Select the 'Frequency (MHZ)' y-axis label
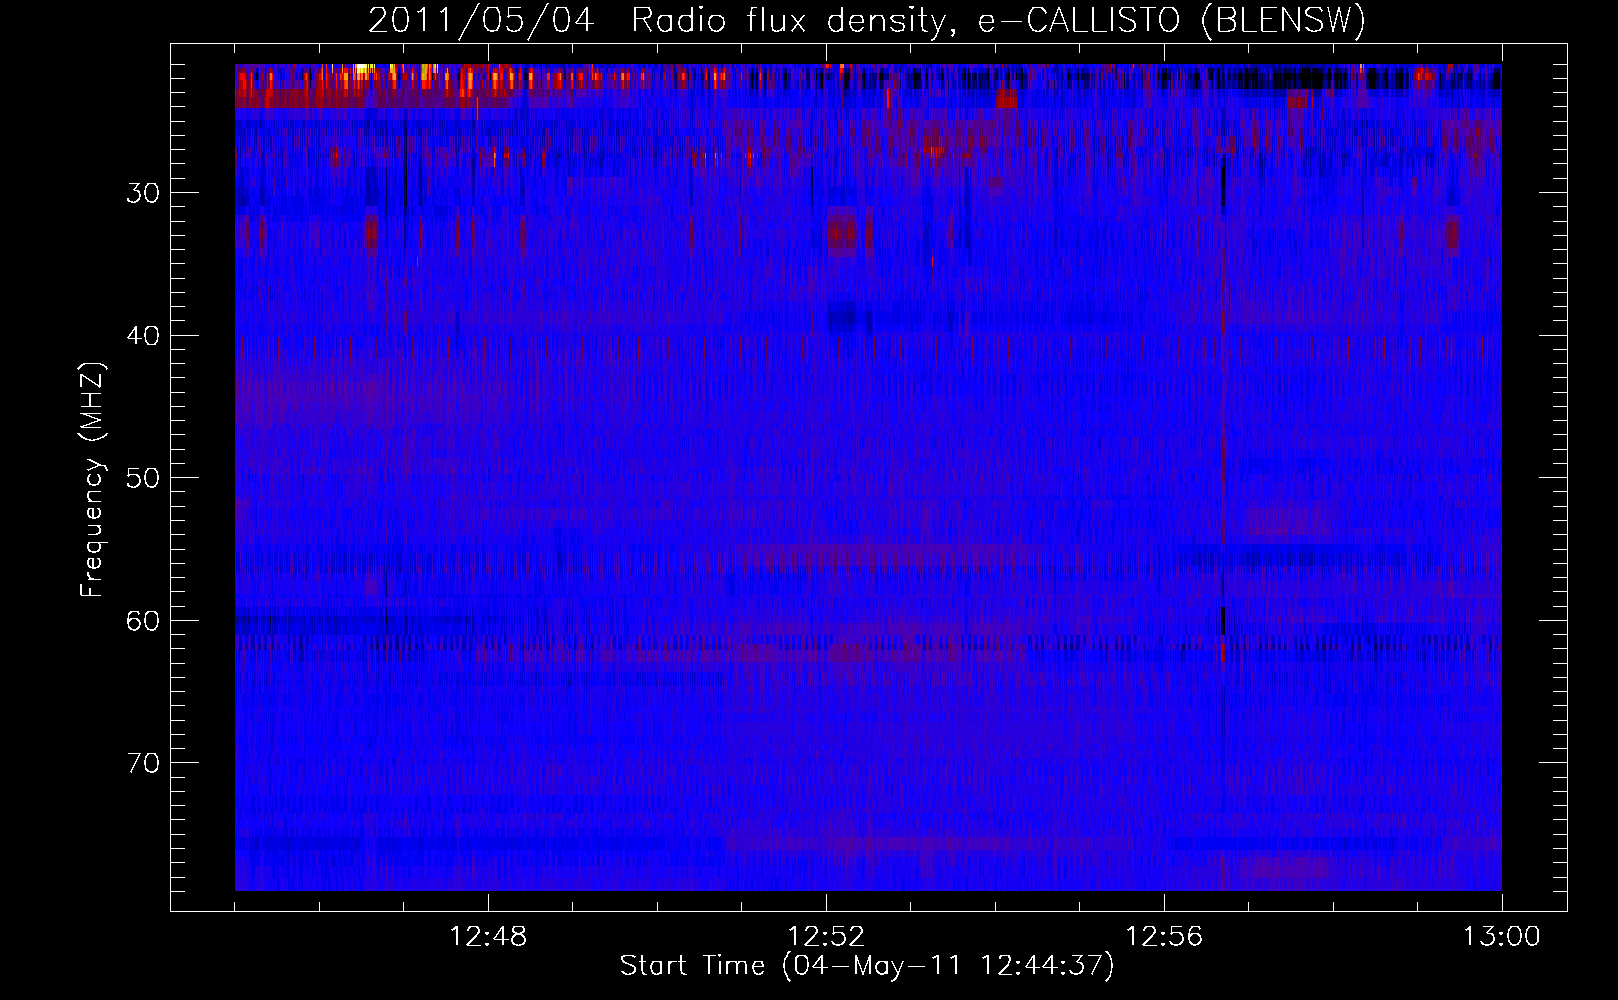The image size is (1618, 1000). click(x=92, y=479)
